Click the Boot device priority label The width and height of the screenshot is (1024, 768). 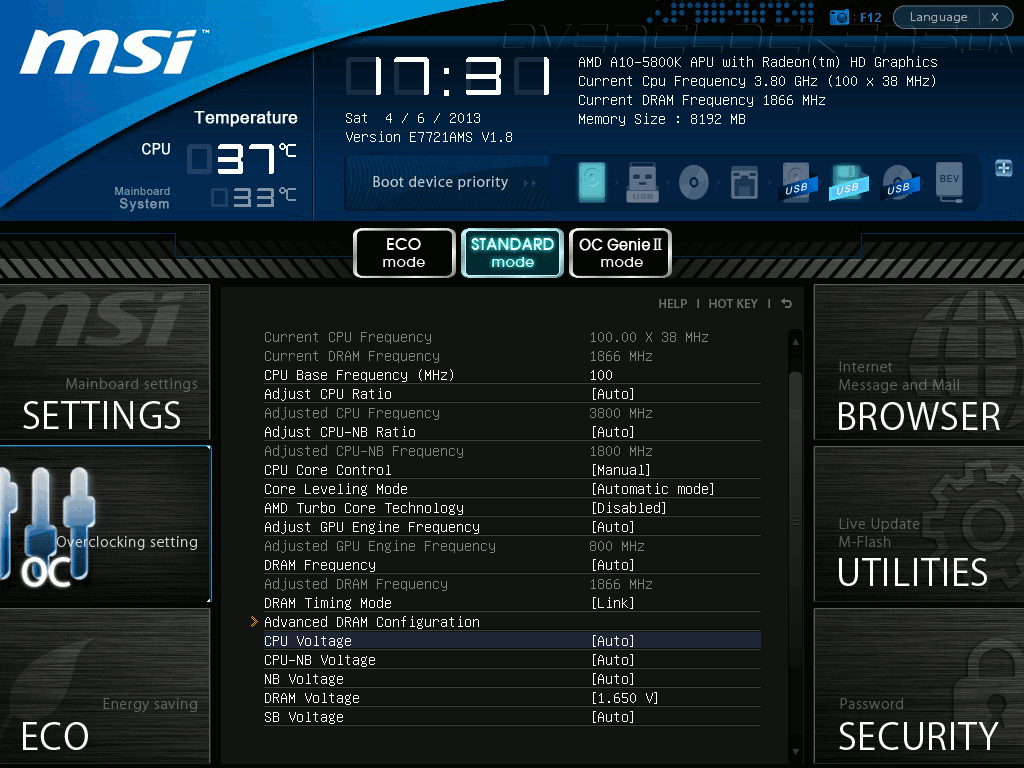coord(440,182)
